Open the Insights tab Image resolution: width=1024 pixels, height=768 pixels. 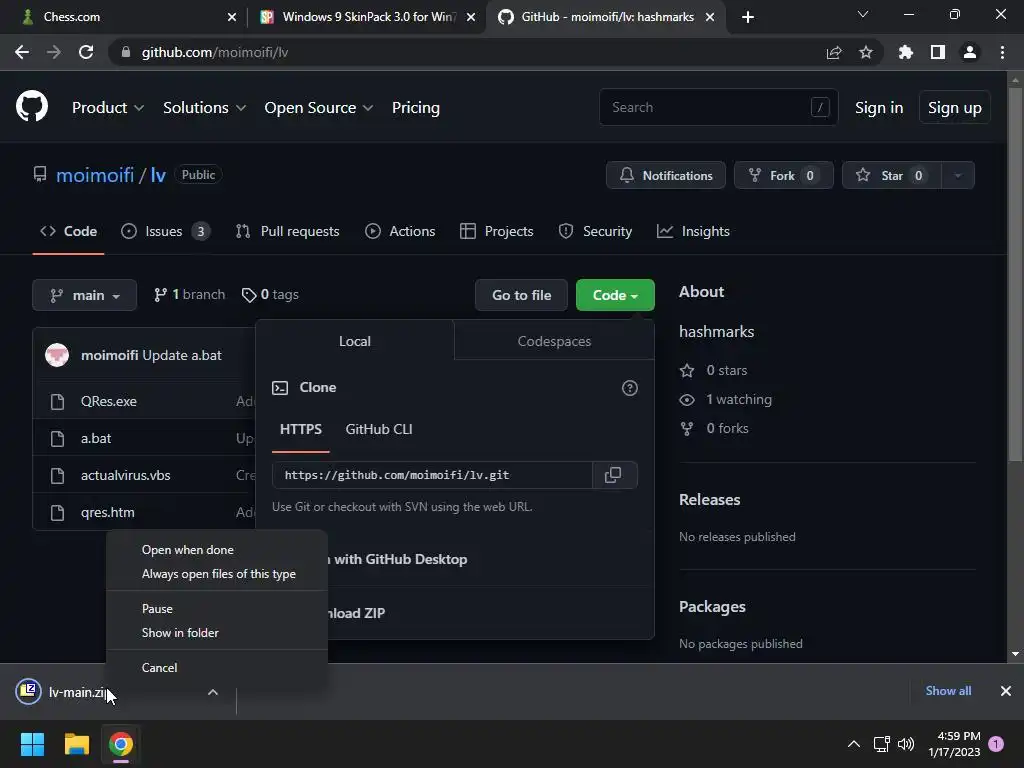point(693,231)
